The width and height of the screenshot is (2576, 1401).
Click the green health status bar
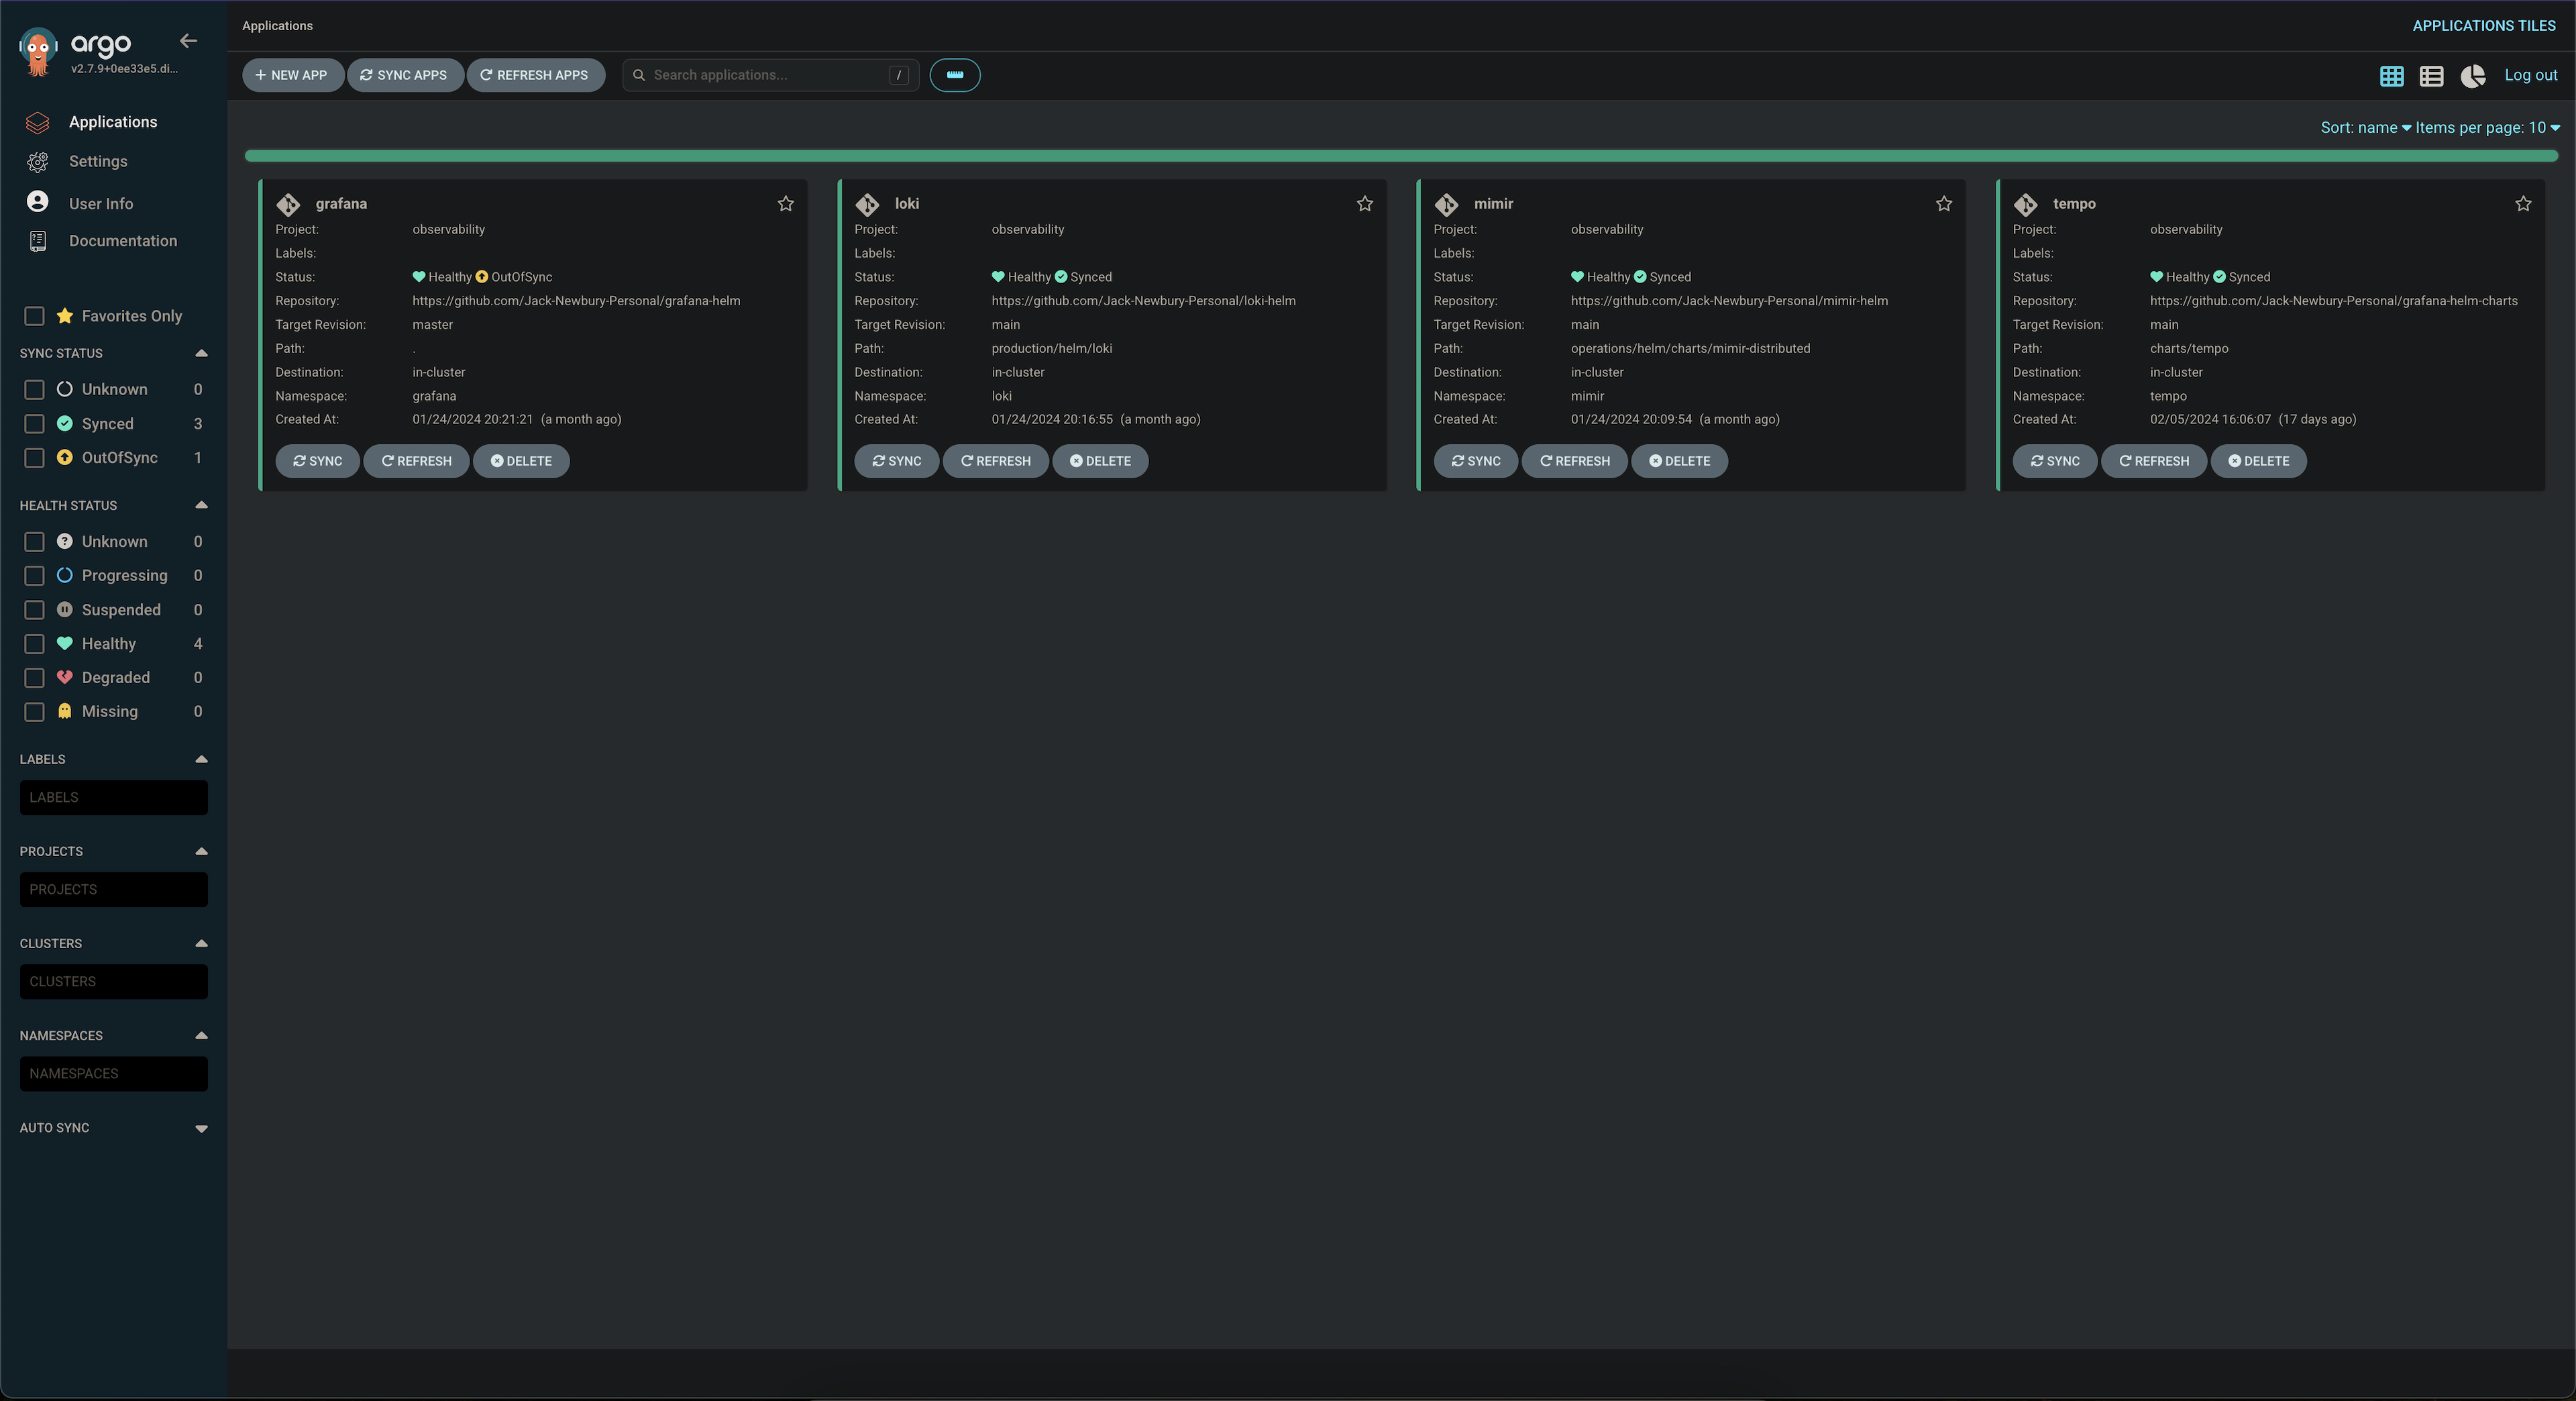pyautogui.click(x=1401, y=156)
